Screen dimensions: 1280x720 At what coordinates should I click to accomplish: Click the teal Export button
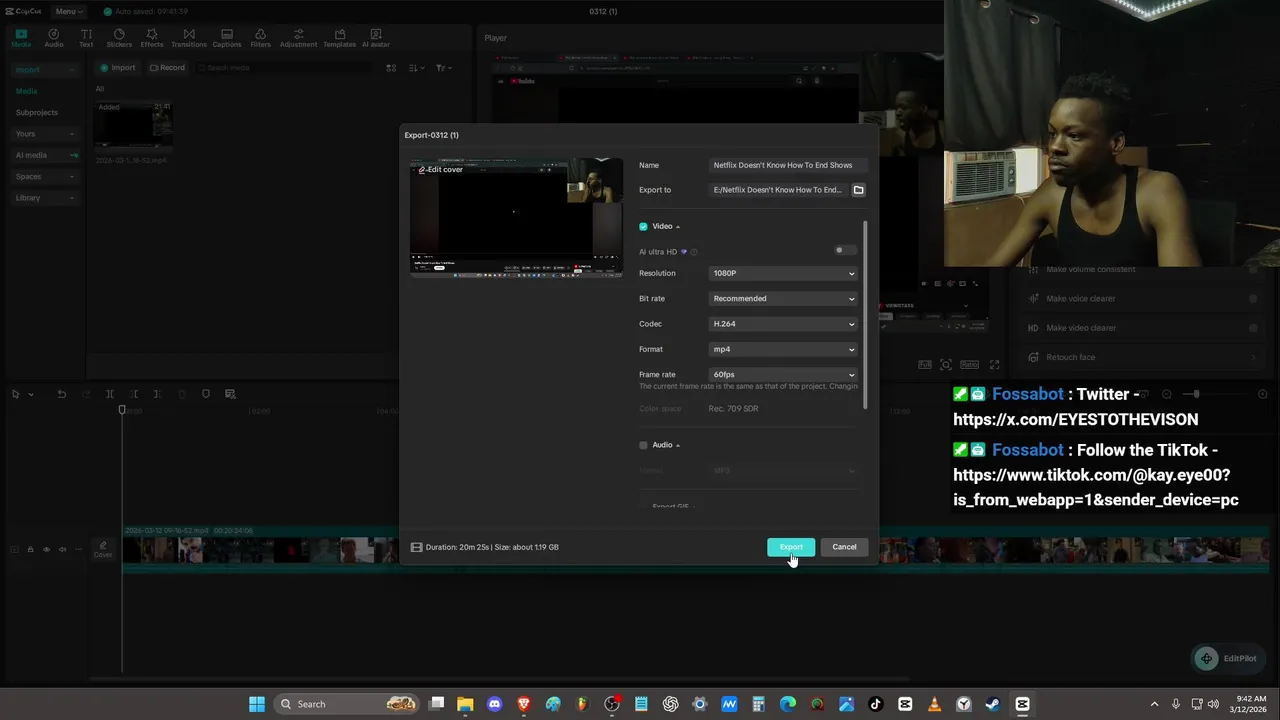tap(791, 547)
